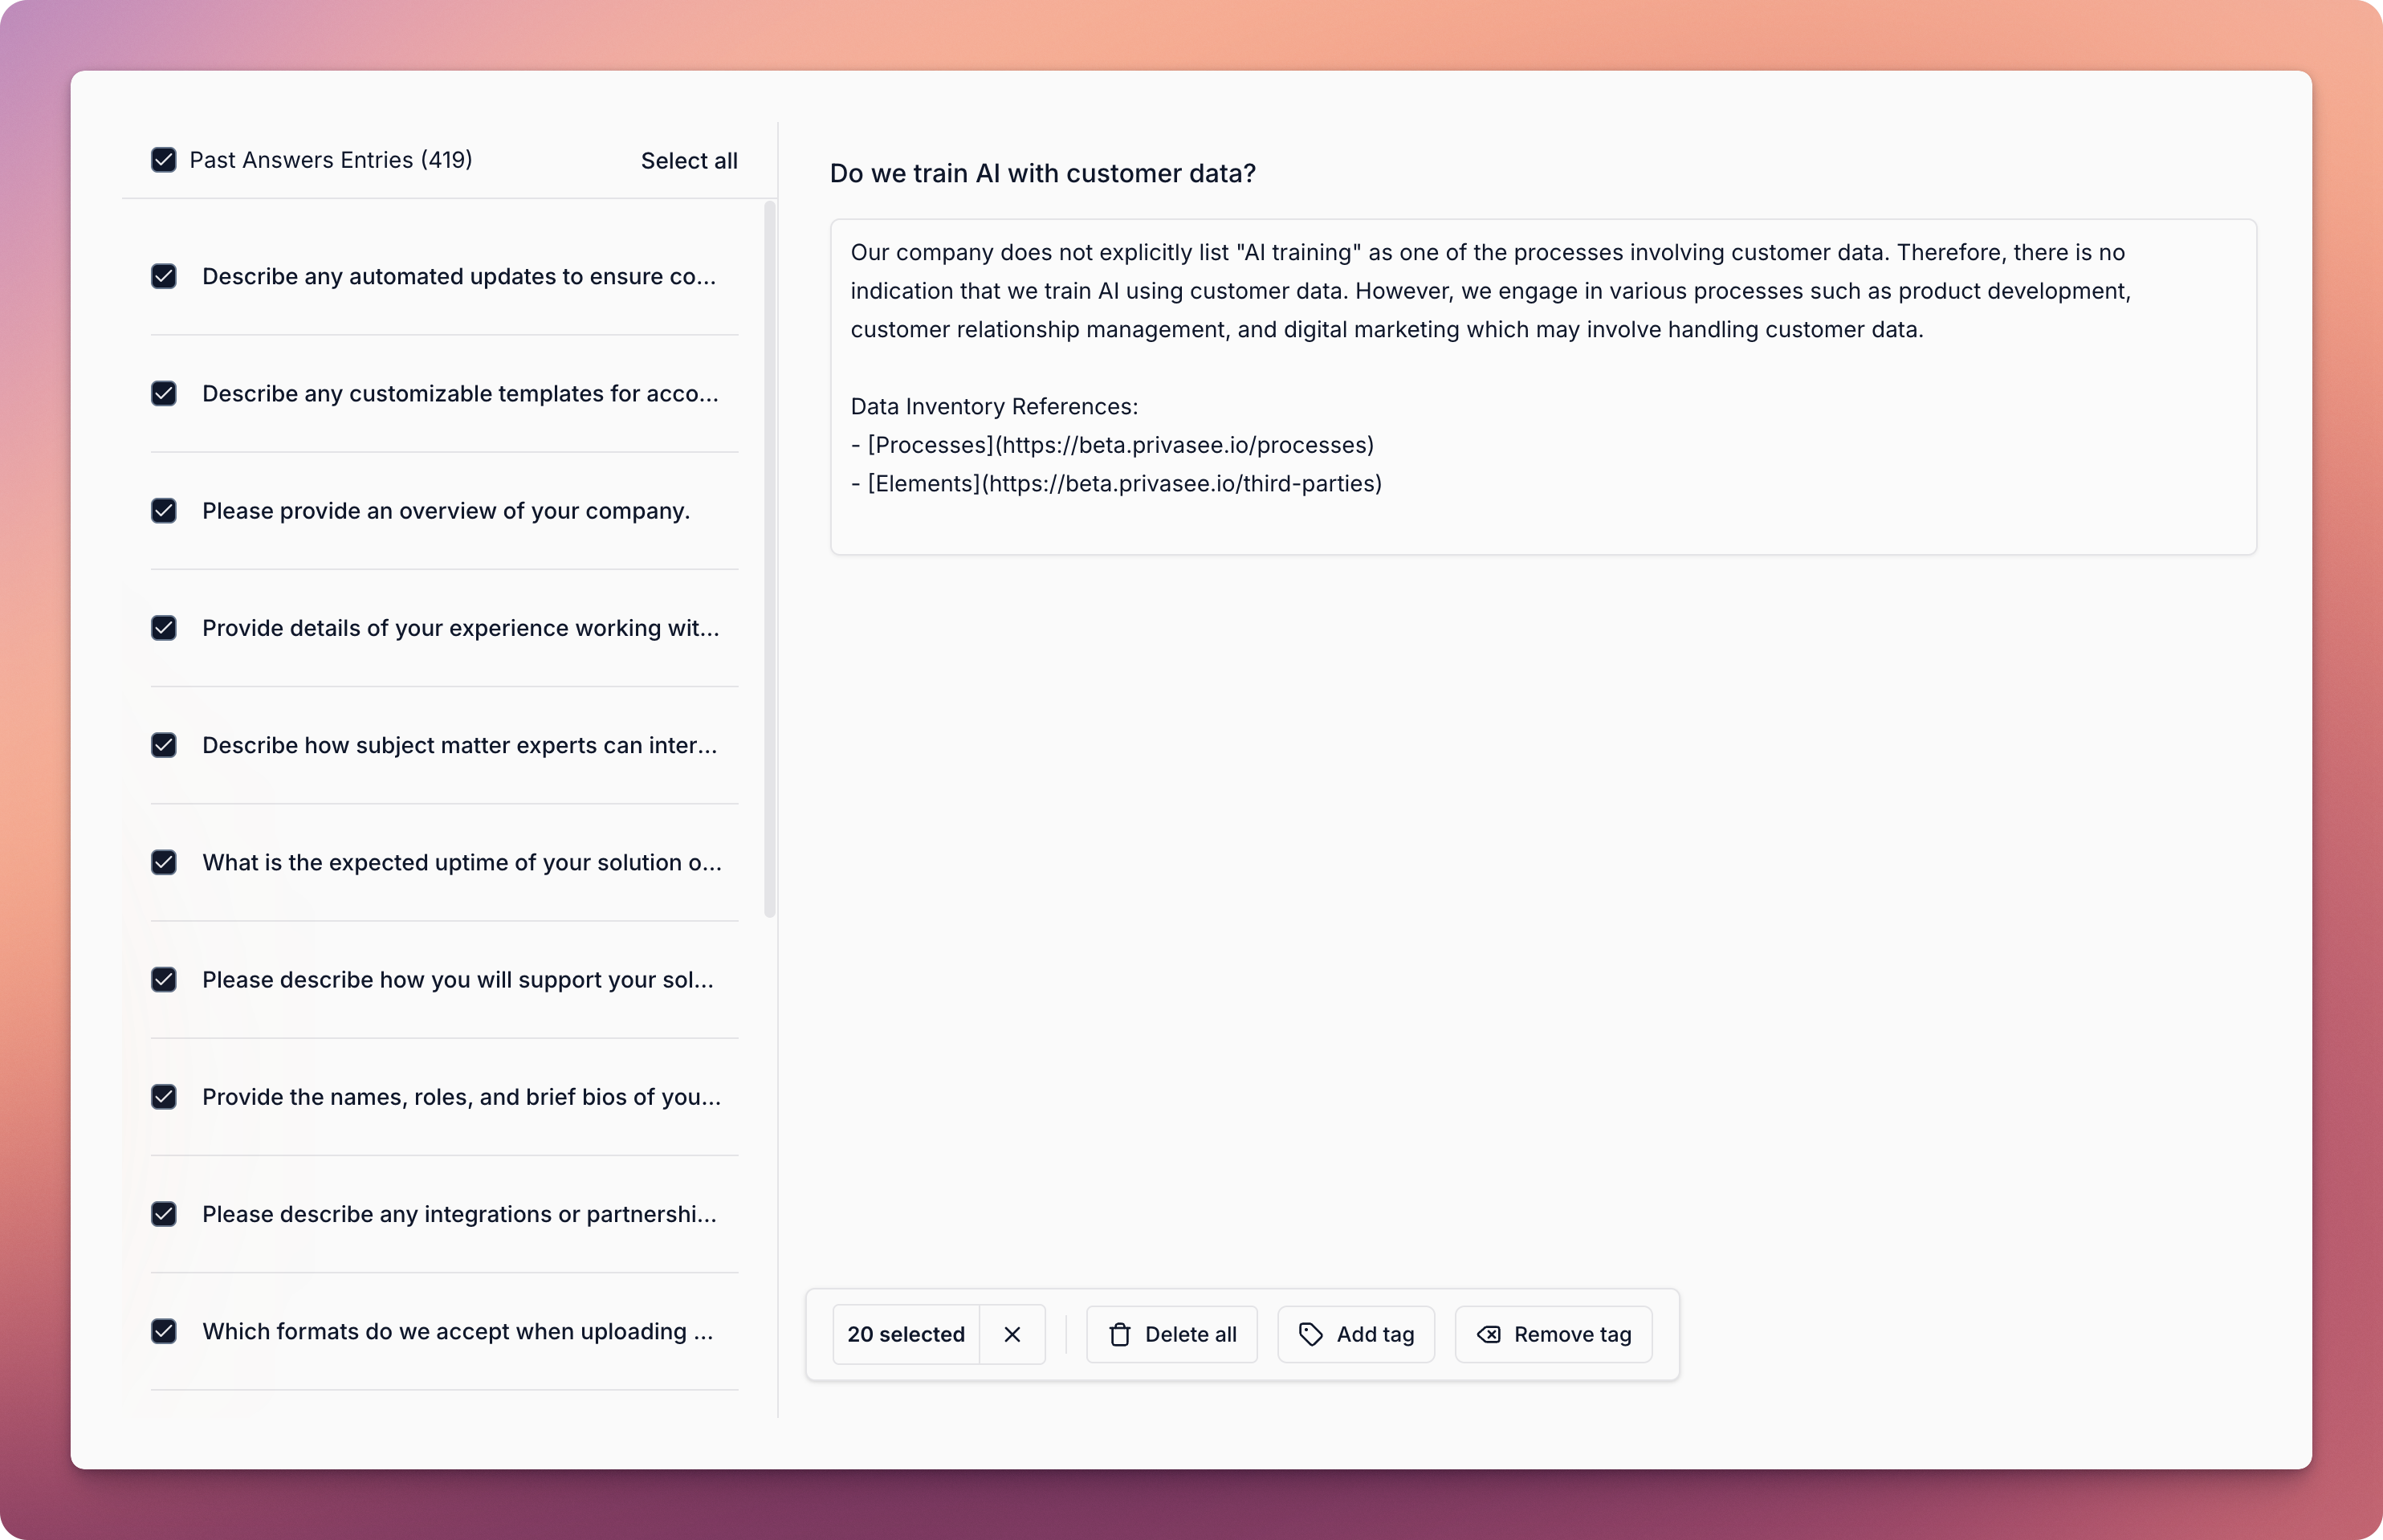This screenshot has width=2383, height=1540.
Task: Uncheck 'Please provide an overview' checkbox
Action: [x=164, y=511]
